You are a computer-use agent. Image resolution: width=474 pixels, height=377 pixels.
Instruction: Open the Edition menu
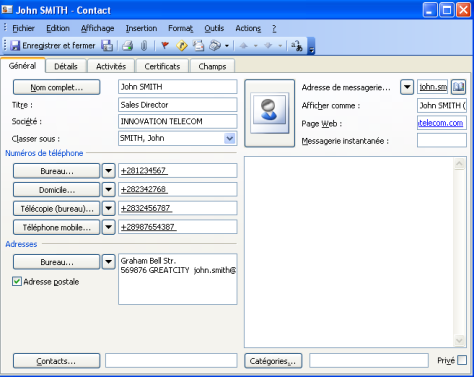58,28
